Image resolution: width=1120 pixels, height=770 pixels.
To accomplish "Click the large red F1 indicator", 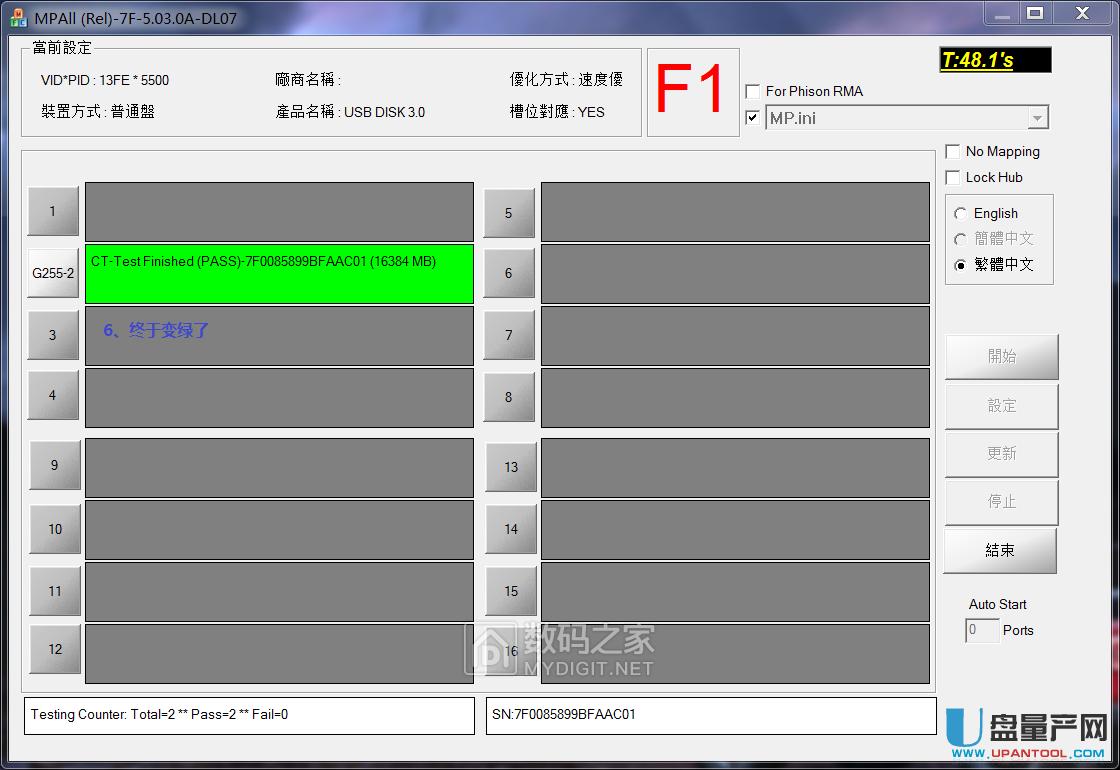I will (x=692, y=91).
